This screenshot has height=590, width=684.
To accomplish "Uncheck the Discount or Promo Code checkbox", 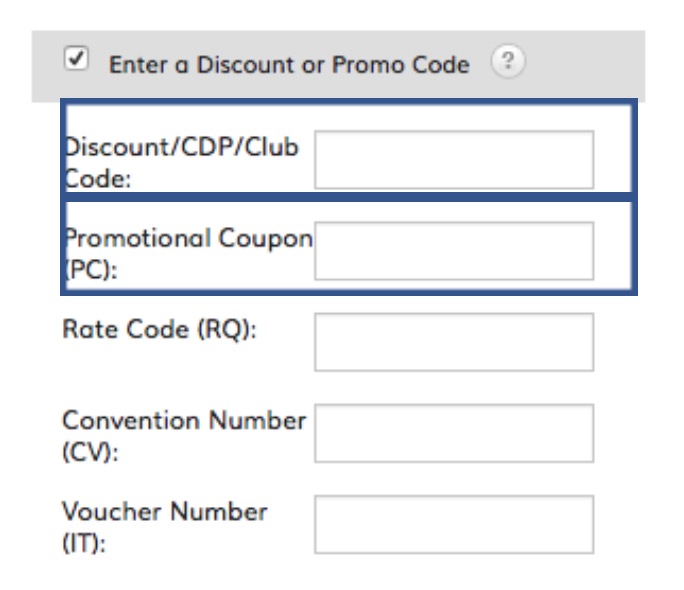I will coord(76,58).
